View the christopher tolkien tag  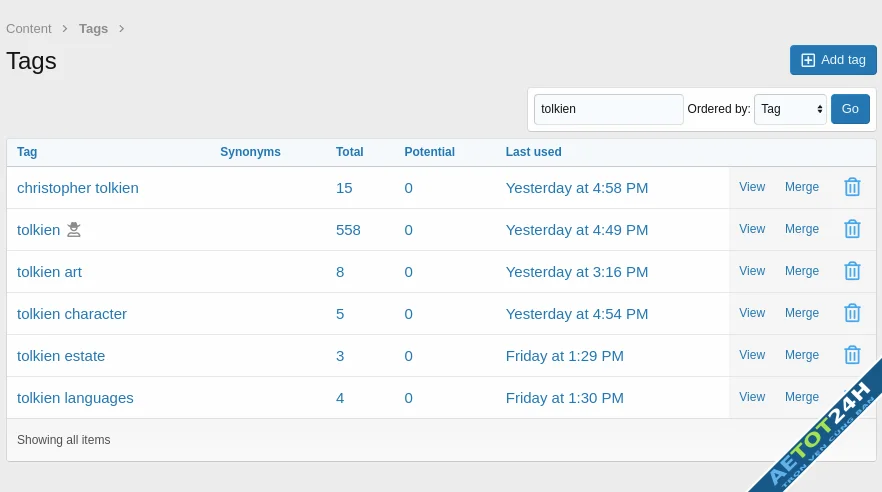click(x=752, y=187)
